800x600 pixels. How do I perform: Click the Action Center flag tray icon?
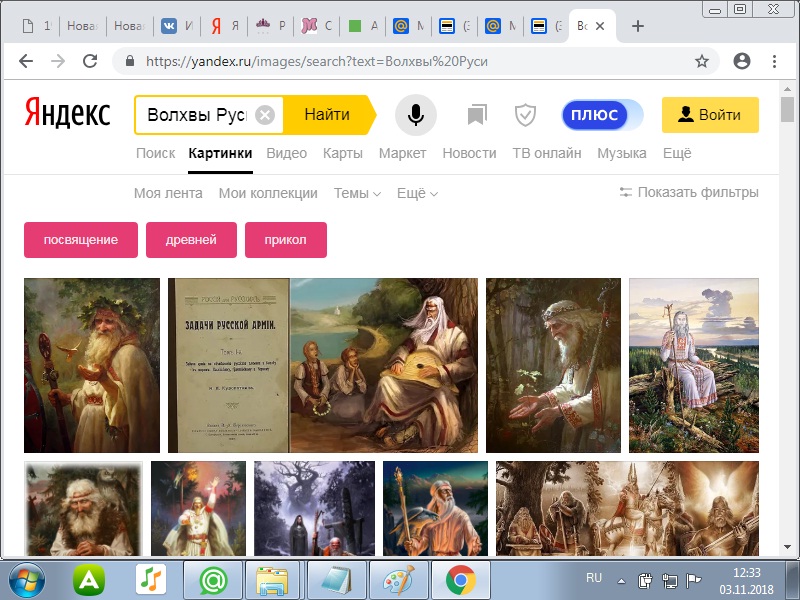pyautogui.click(x=693, y=580)
